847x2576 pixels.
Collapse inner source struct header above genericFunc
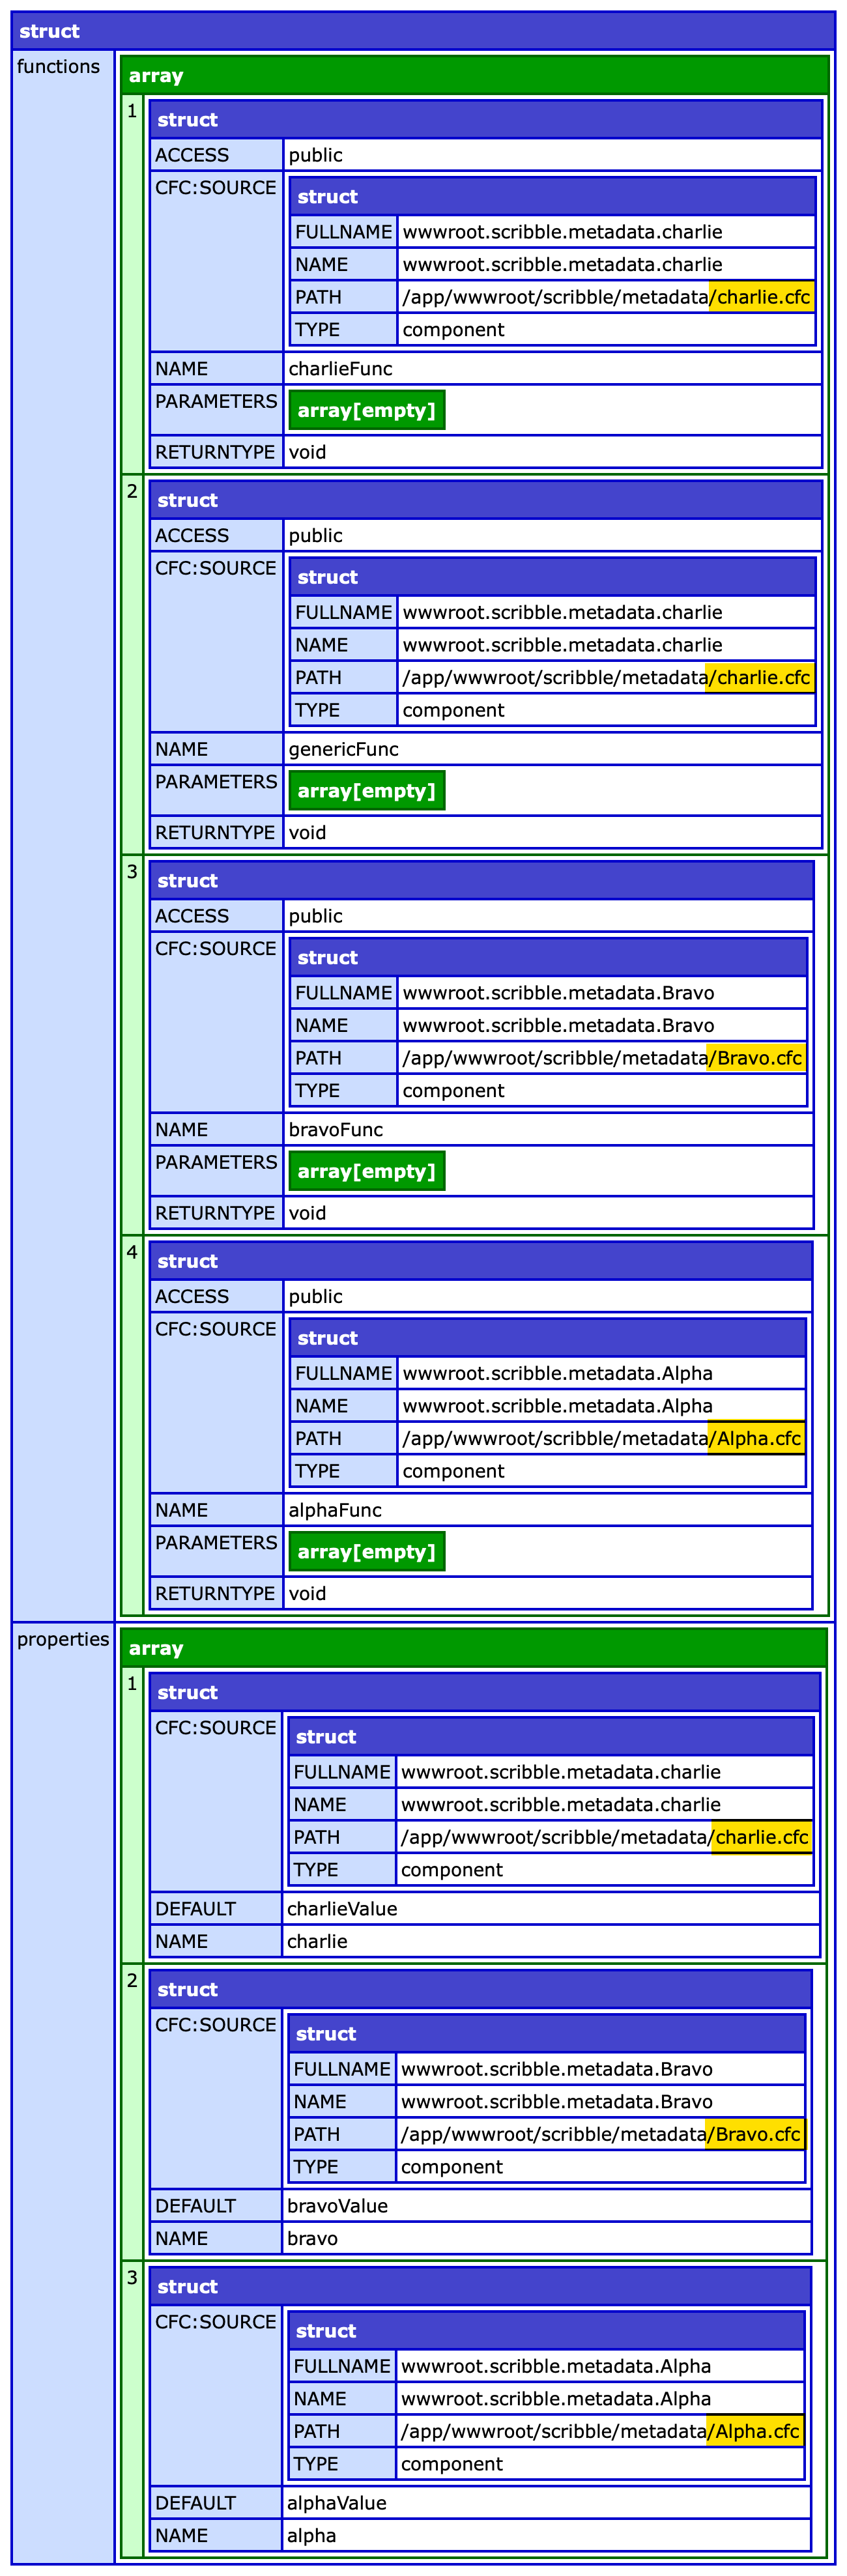coord(552,577)
